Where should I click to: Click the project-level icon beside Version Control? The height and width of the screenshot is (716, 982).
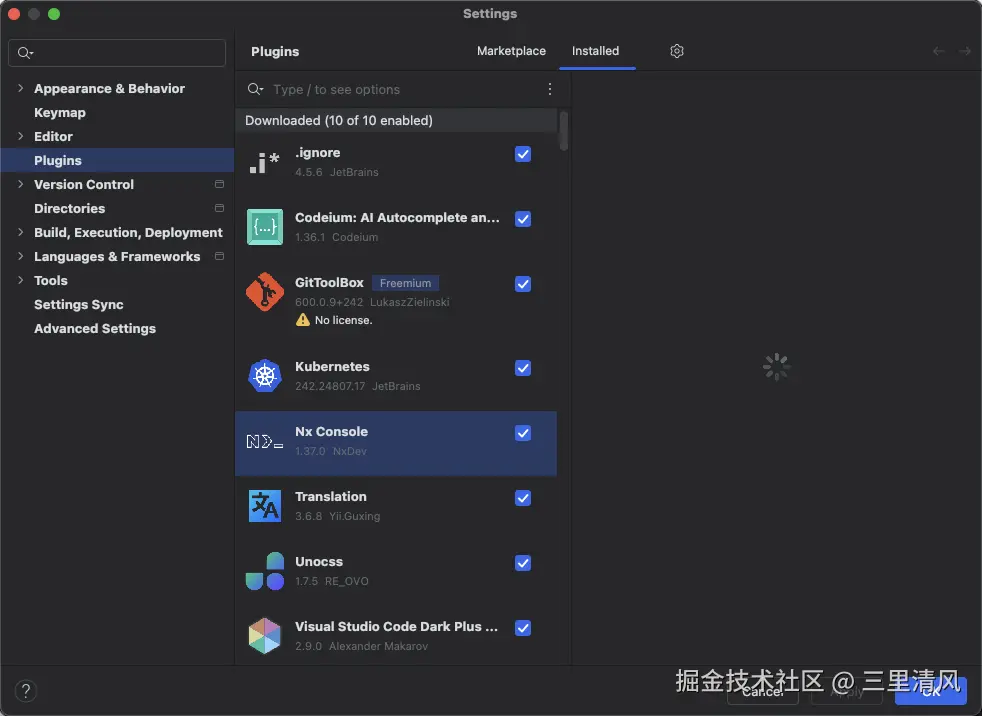click(219, 184)
